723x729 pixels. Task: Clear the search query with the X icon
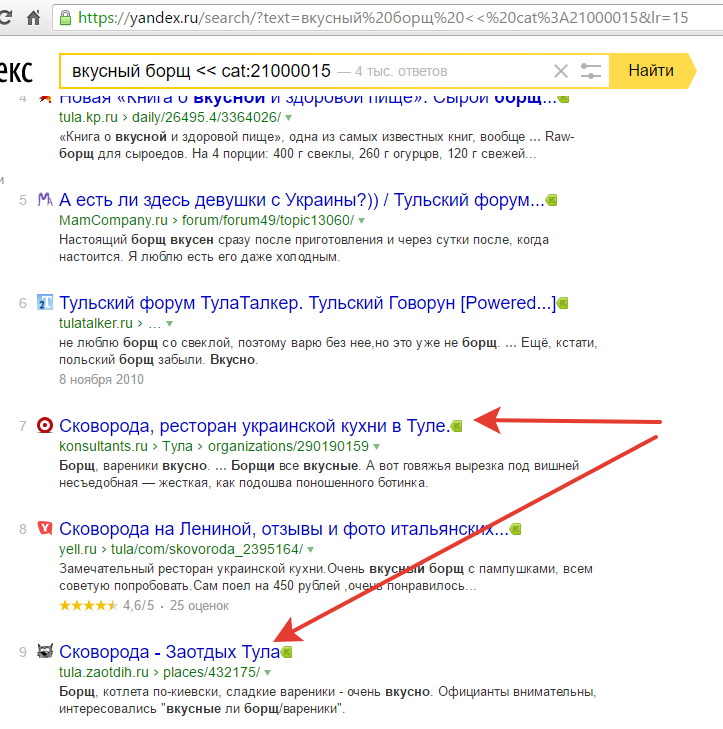[x=561, y=71]
